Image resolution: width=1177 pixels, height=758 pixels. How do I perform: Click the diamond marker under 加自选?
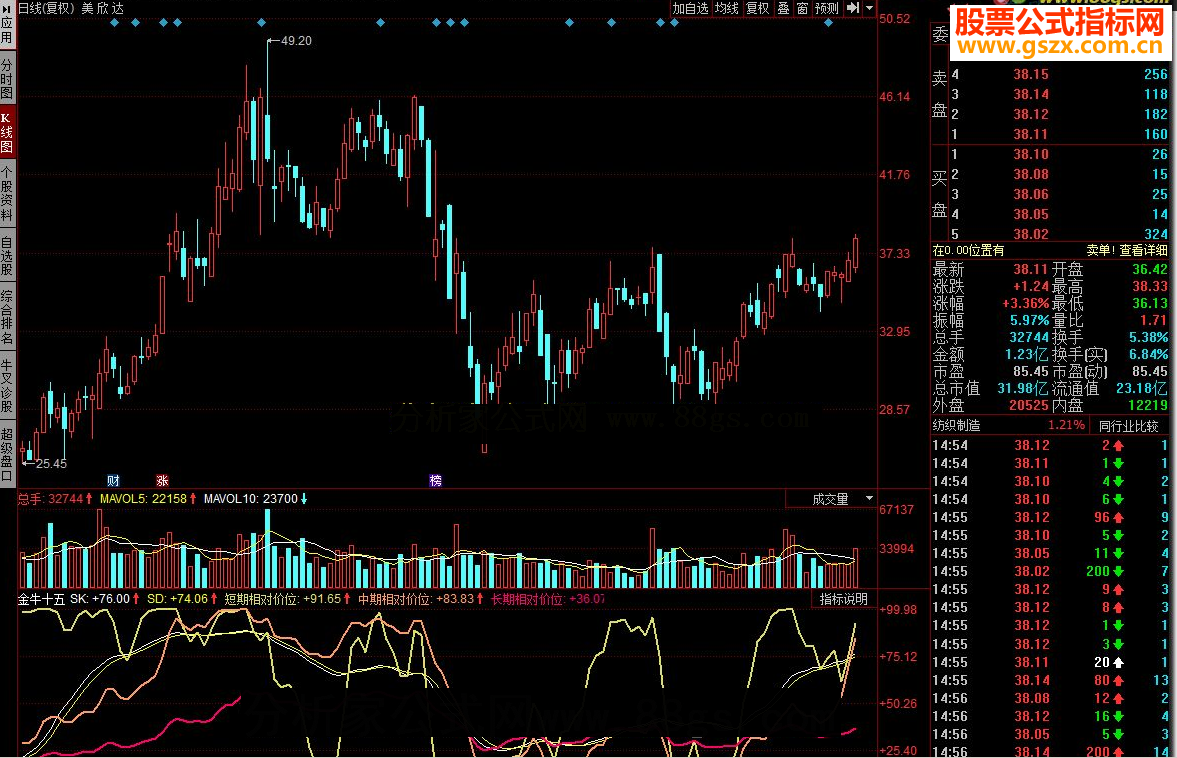674,23
